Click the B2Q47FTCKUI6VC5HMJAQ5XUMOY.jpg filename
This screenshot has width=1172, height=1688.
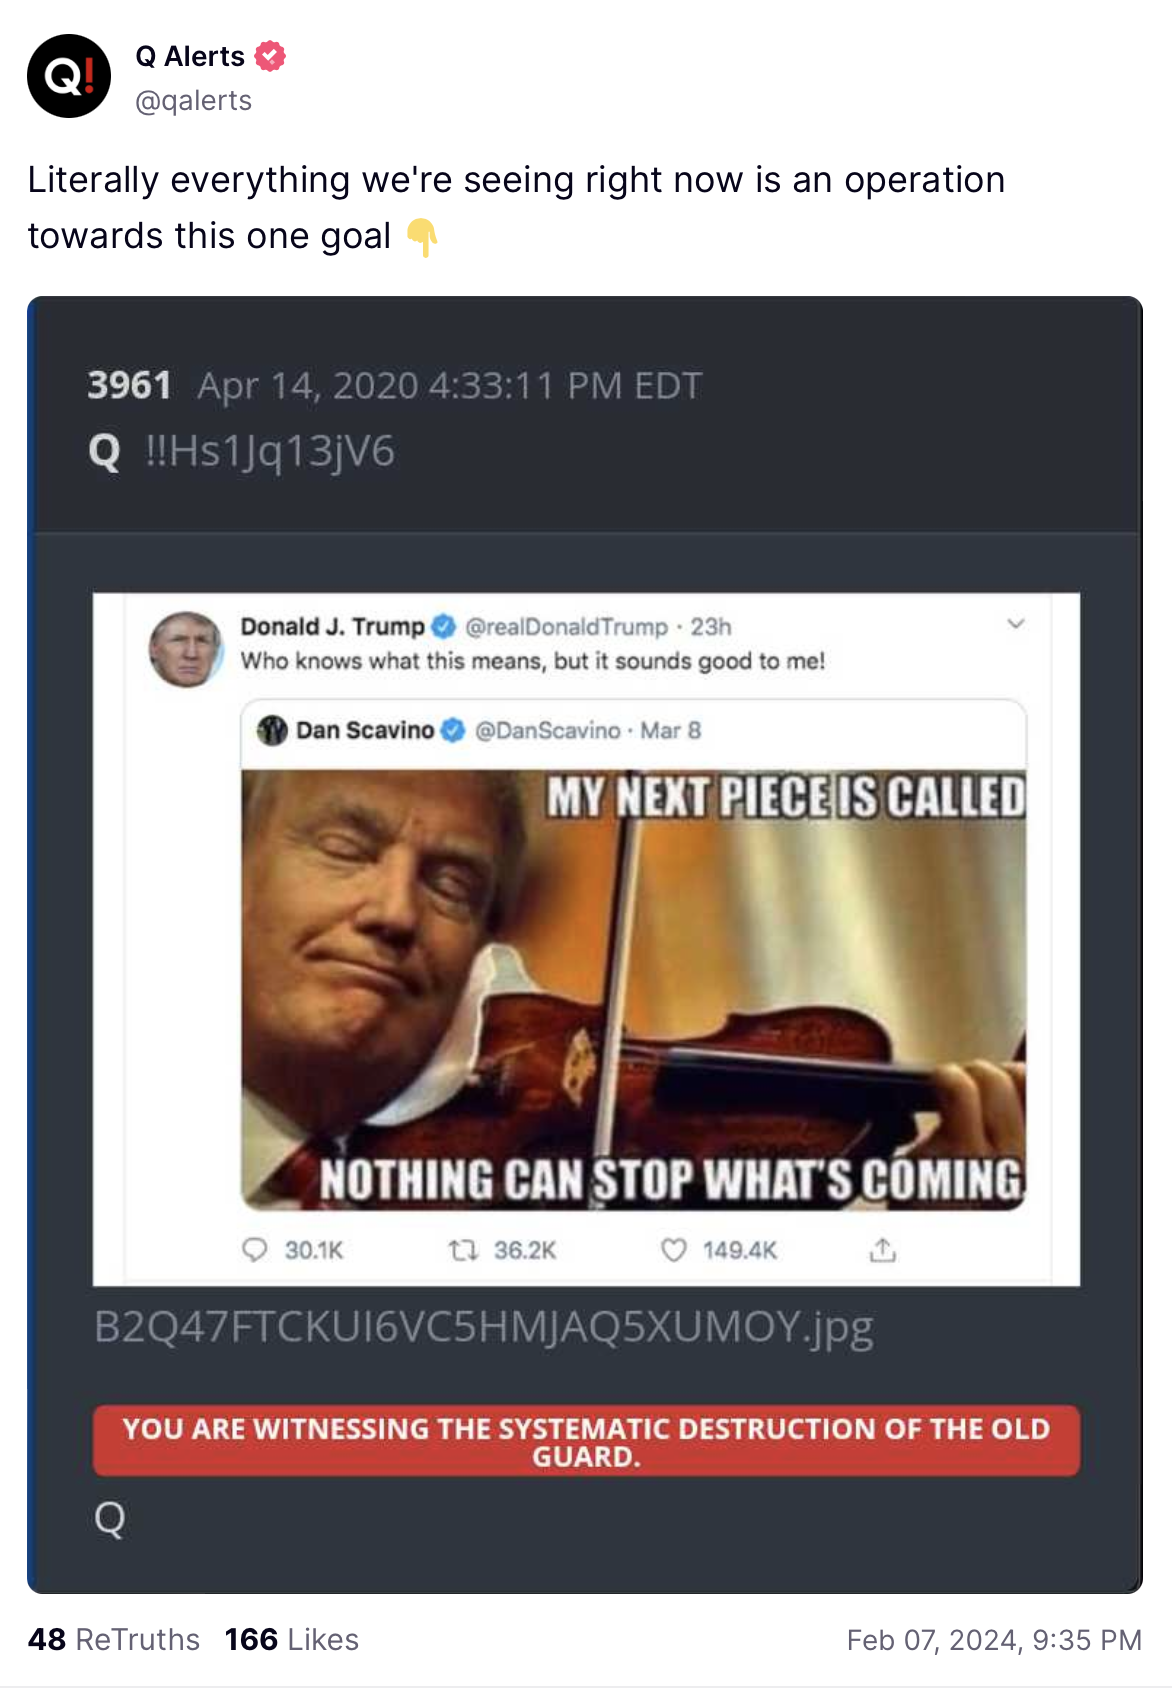[483, 1327]
